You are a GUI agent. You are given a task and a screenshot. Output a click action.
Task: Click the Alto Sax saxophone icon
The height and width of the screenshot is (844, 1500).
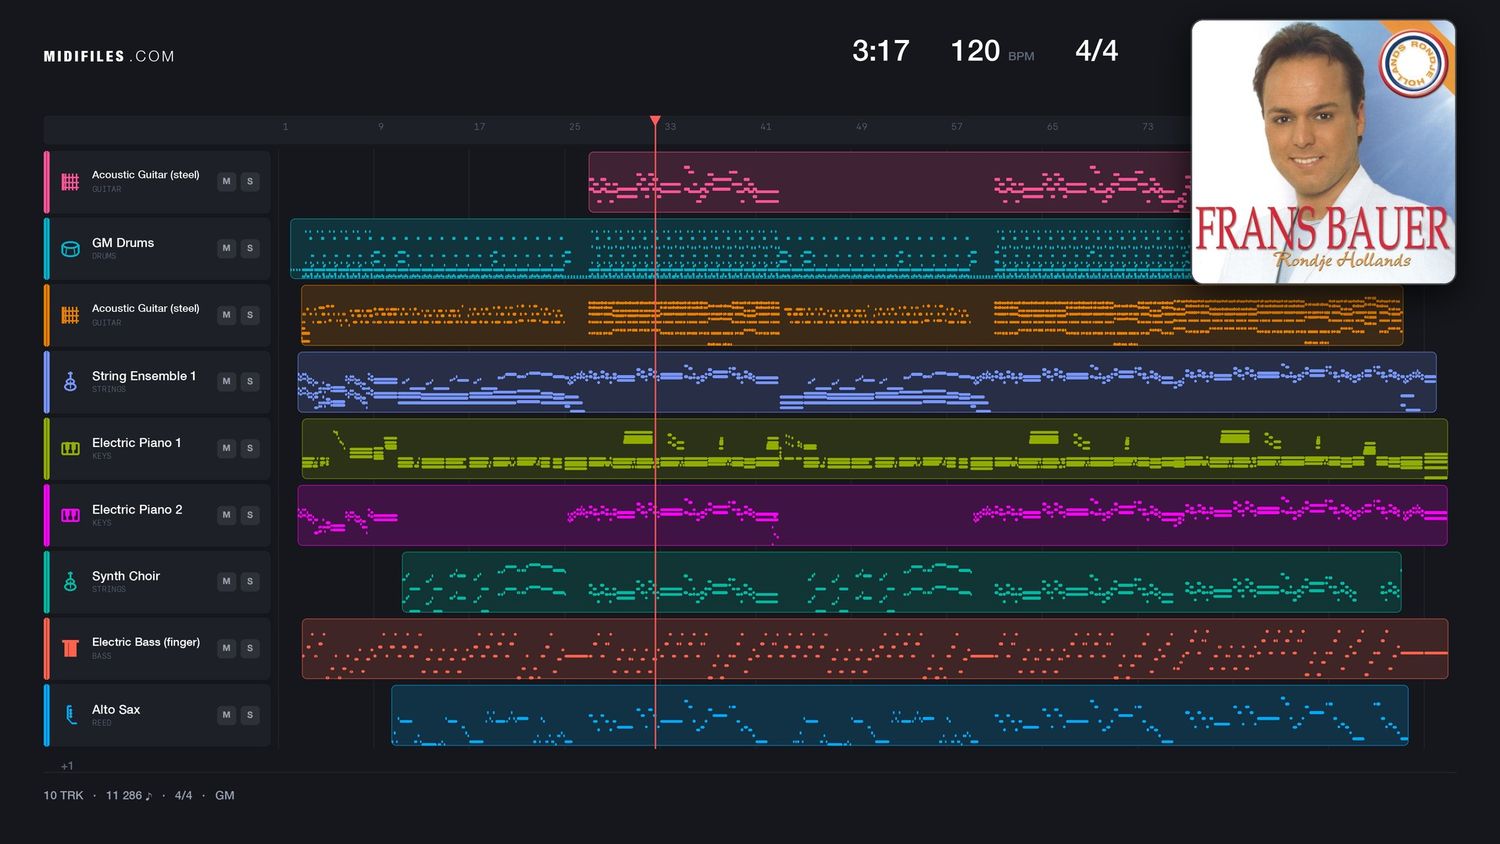pos(70,715)
